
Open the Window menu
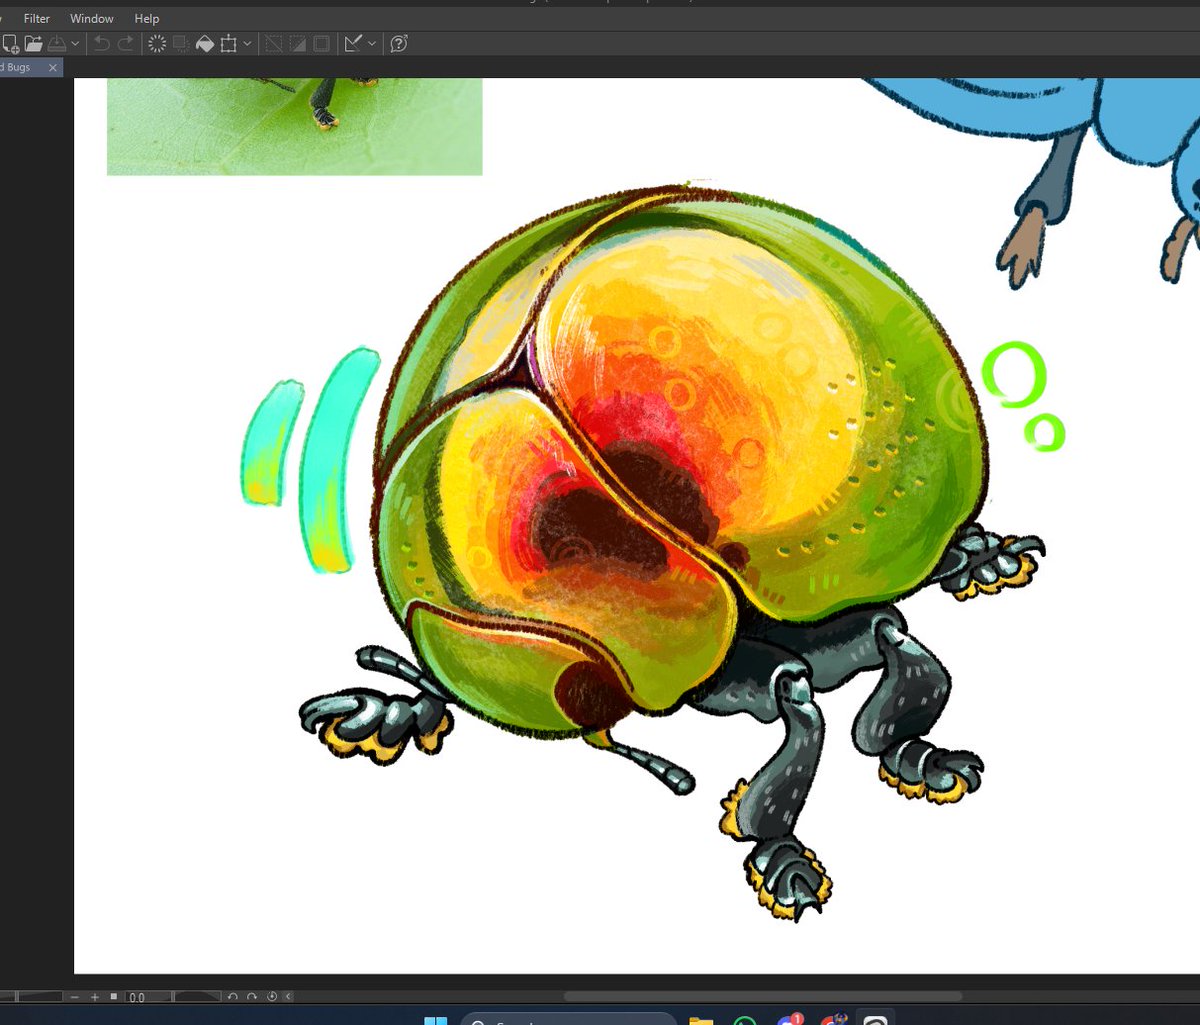coord(92,18)
